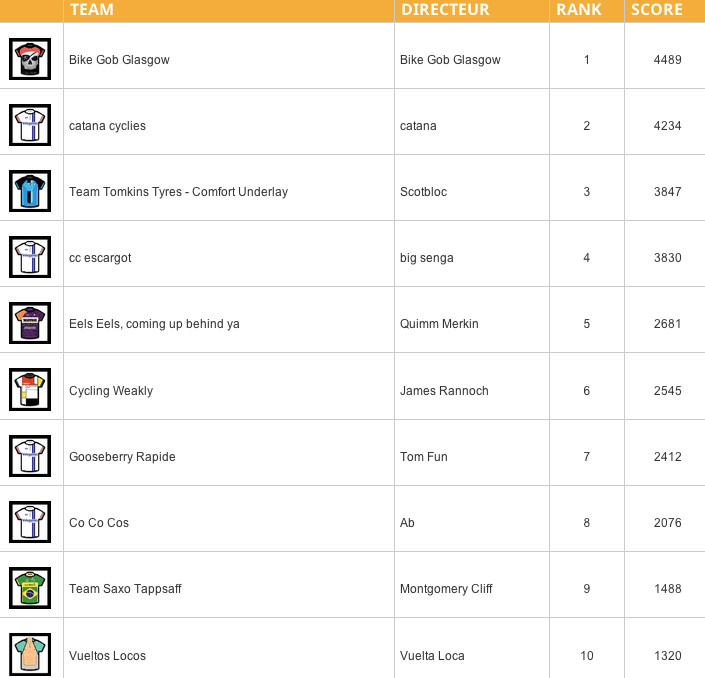Image resolution: width=705 pixels, height=678 pixels.
Task: Open the Bike Gob Glasgow team name
Action: point(119,60)
